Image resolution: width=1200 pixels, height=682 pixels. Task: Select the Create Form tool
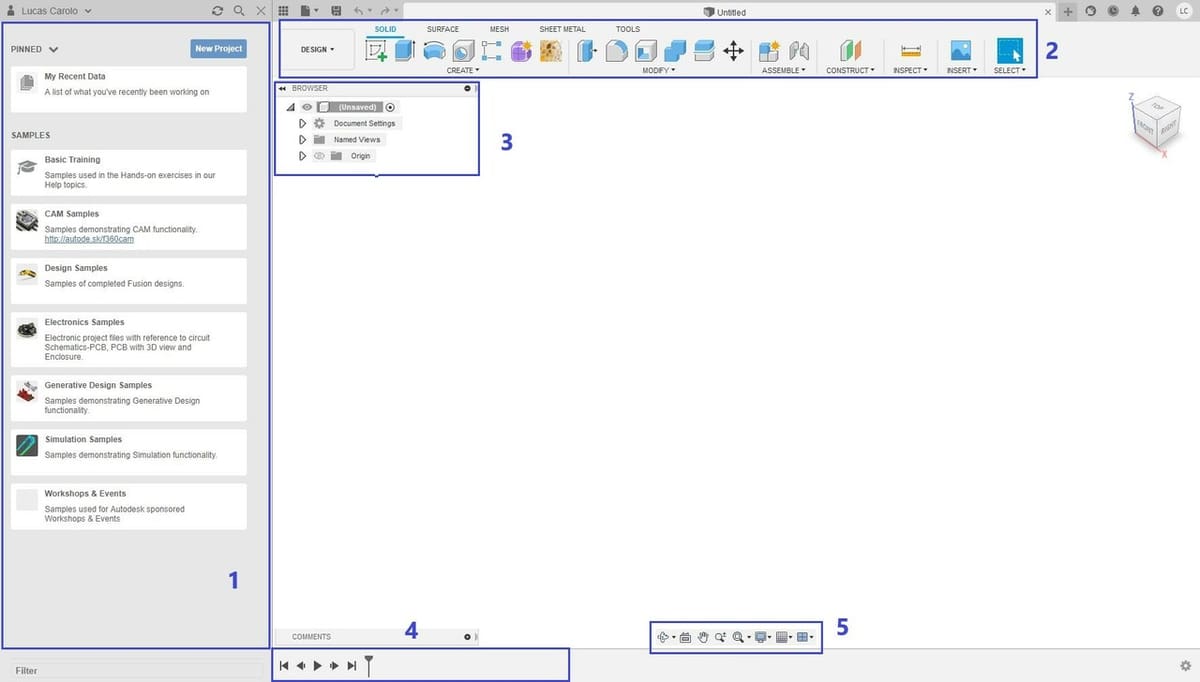[521, 50]
